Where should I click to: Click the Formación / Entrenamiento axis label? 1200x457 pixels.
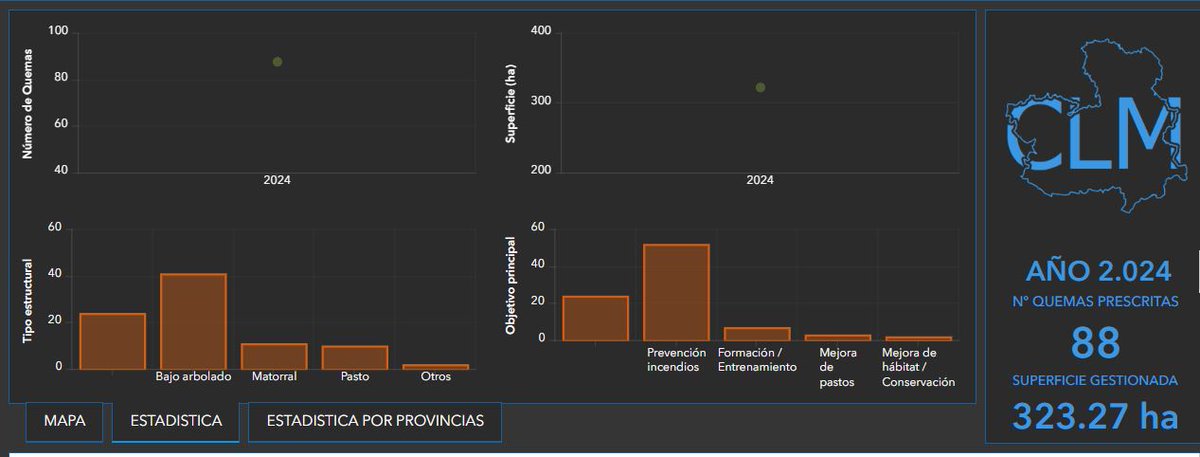click(757, 360)
